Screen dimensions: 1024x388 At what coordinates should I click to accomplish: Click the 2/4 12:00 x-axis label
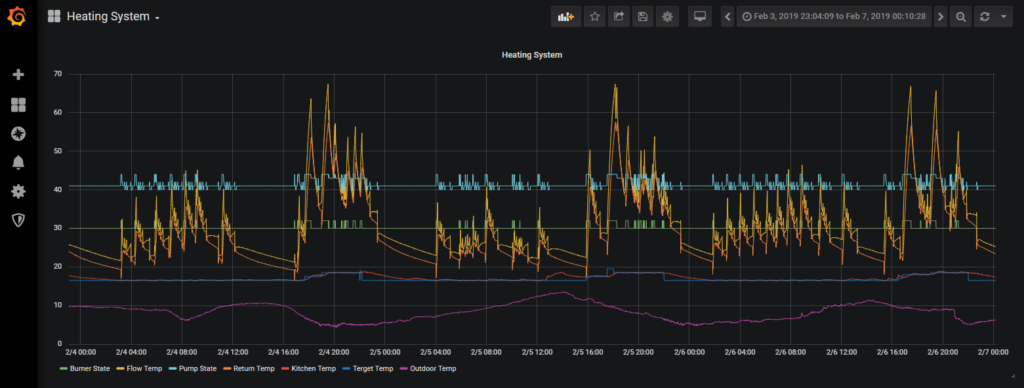click(233, 352)
